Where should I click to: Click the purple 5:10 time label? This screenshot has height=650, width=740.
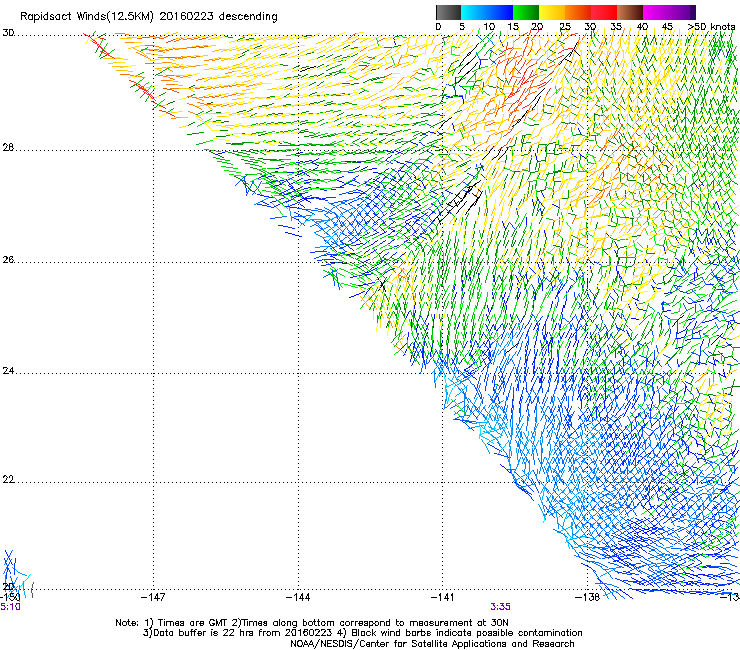point(10,607)
